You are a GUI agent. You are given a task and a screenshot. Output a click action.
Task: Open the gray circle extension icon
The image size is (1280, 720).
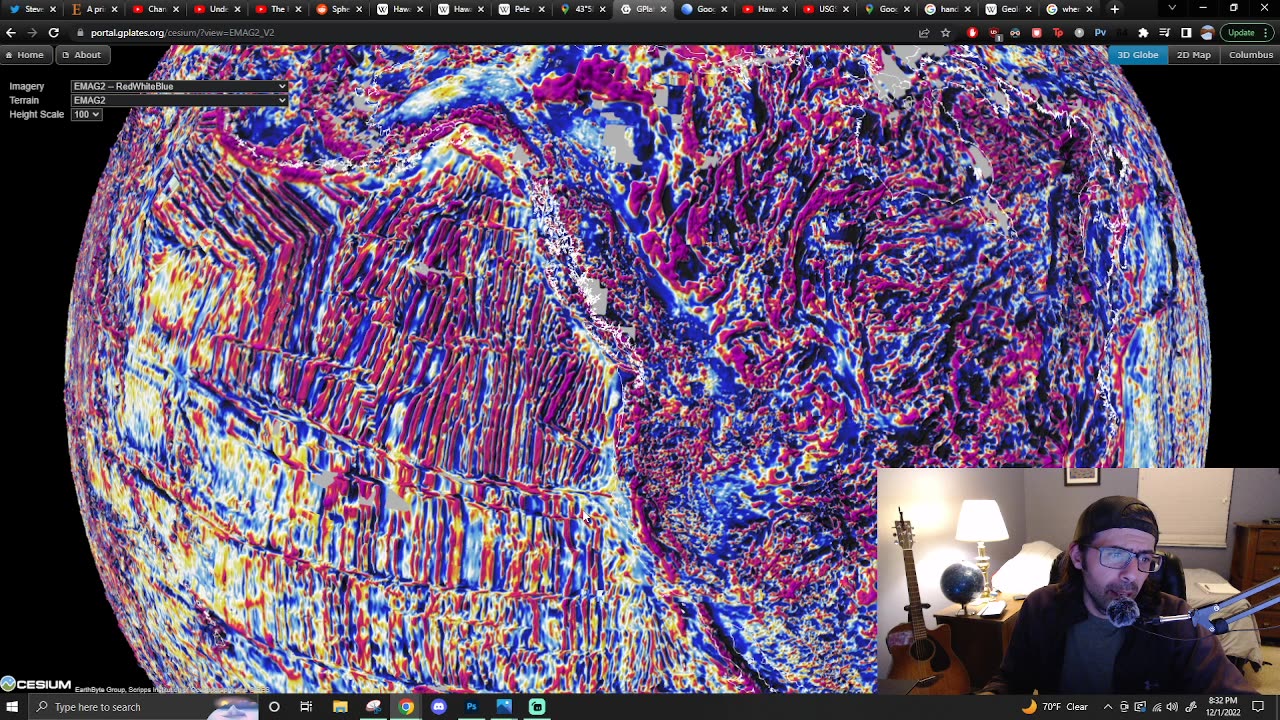tap(1079, 32)
